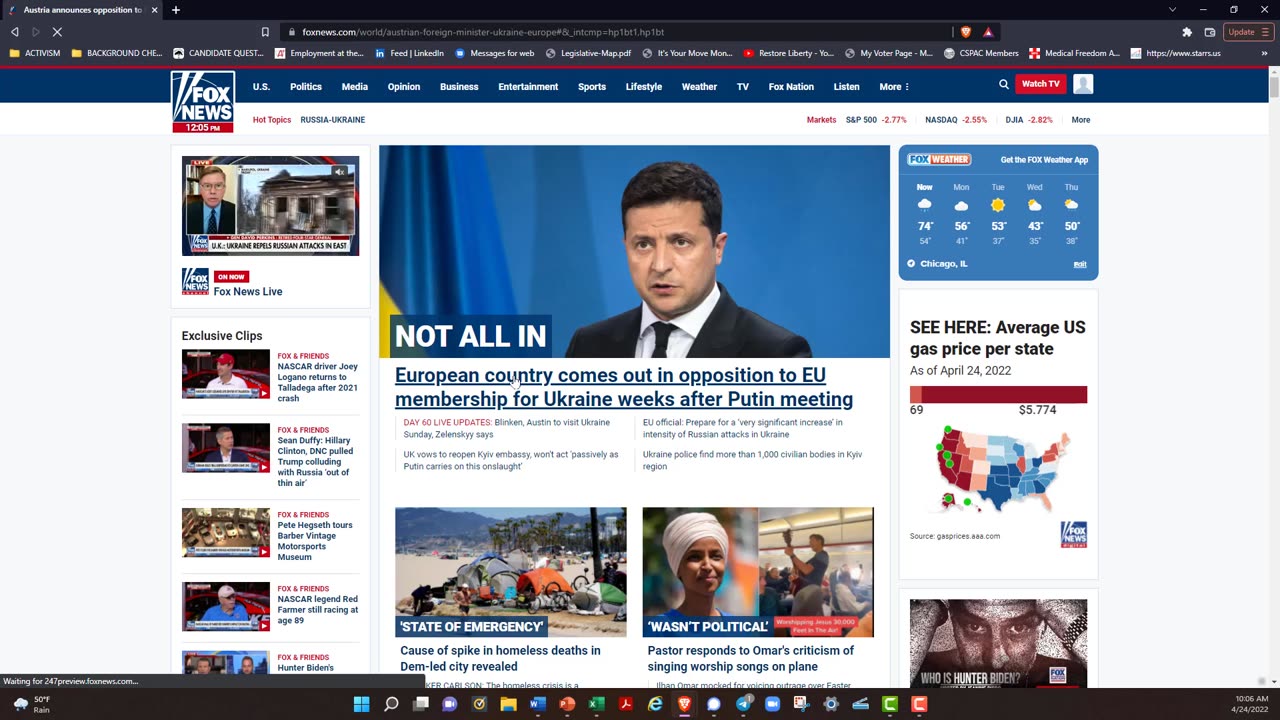Play the Sean Duffy clip thumbnail
Screen dimensions: 1280x720
(x=226, y=448)
